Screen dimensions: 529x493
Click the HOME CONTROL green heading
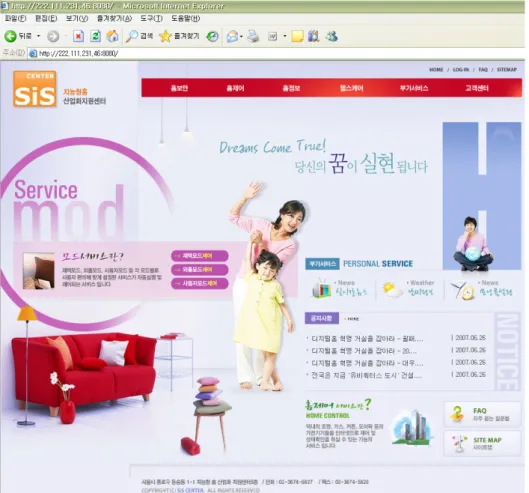[328, 416]
